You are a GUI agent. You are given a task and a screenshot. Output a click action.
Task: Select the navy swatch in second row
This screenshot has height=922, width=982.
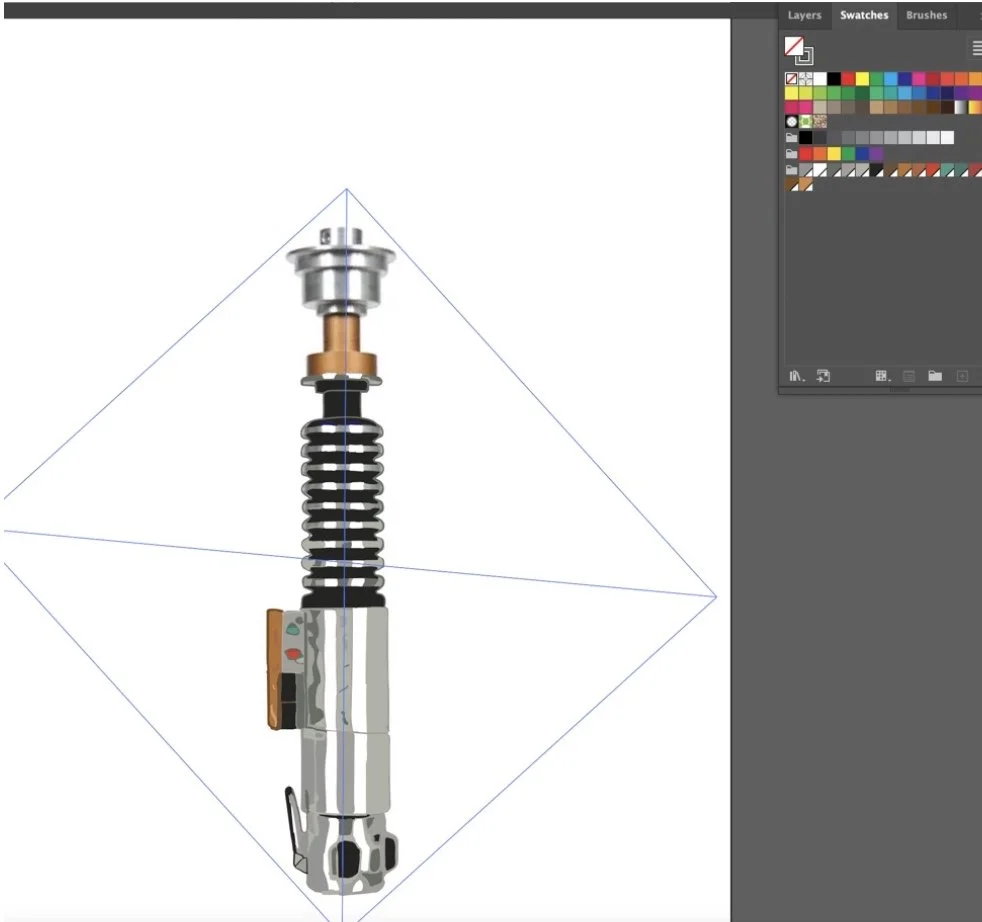[947, 93]
